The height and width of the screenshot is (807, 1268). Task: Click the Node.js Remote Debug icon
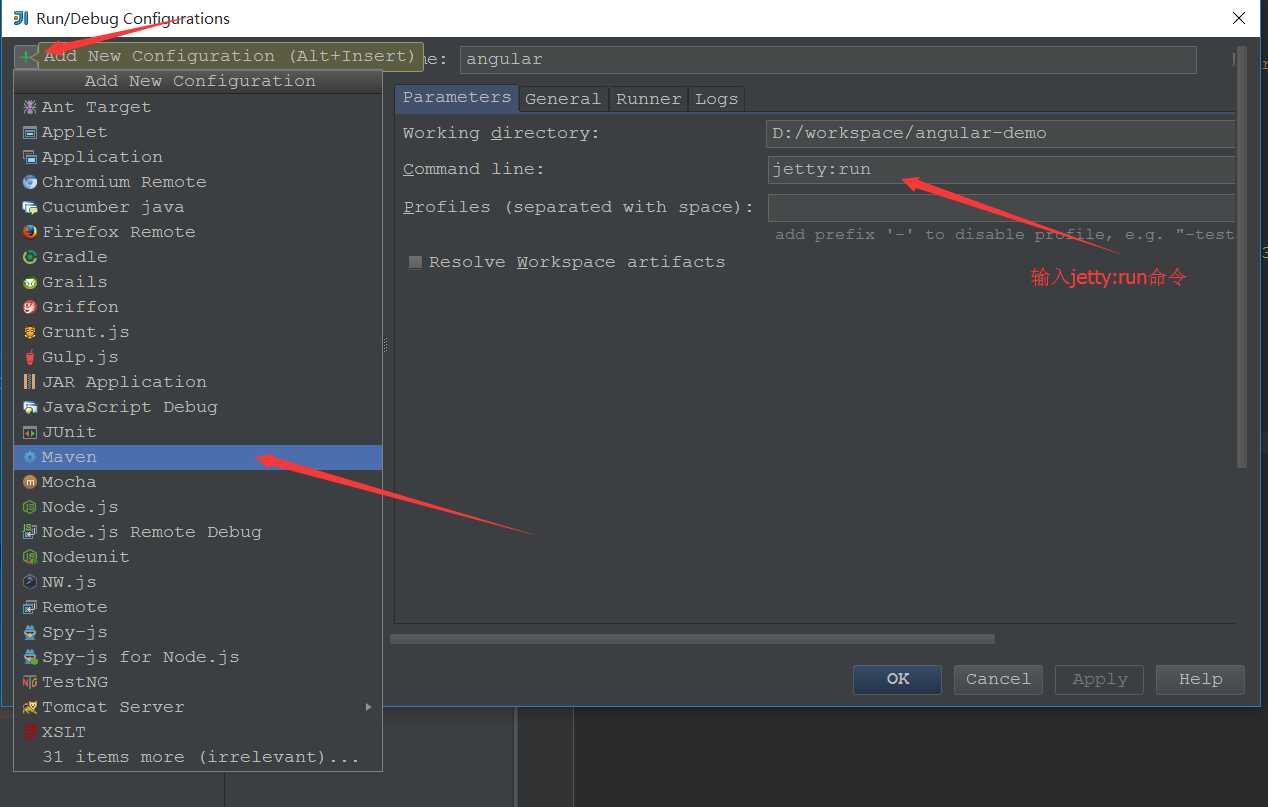pos(30,532)
